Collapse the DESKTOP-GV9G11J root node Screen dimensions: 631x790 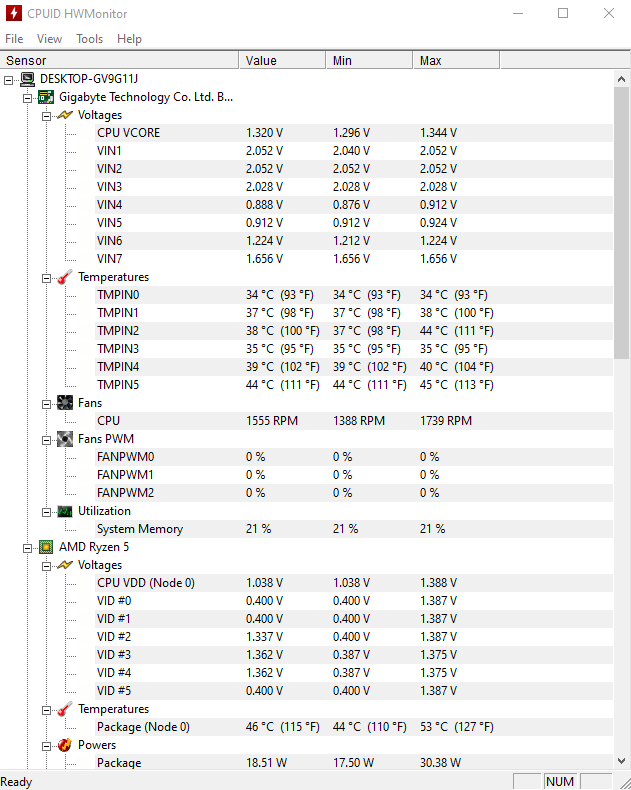point(9,80)
